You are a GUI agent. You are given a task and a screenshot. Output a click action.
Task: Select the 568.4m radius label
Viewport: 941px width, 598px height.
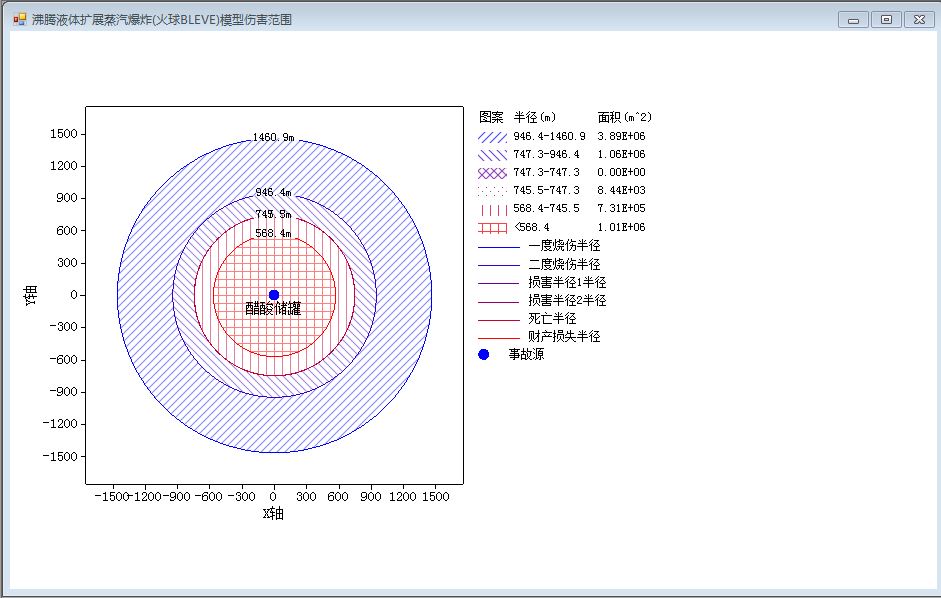pos(273,233)
